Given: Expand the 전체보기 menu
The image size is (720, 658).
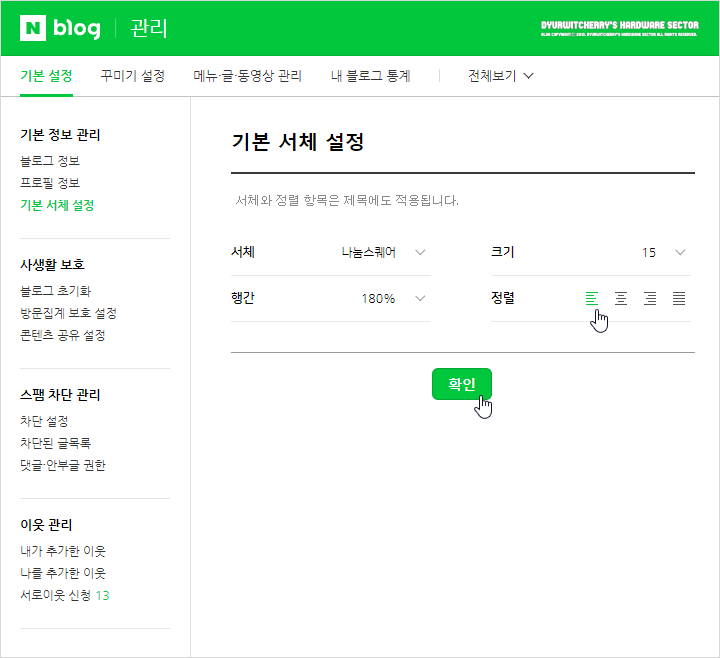Looking at the screenshot, I should coord(501,76).
